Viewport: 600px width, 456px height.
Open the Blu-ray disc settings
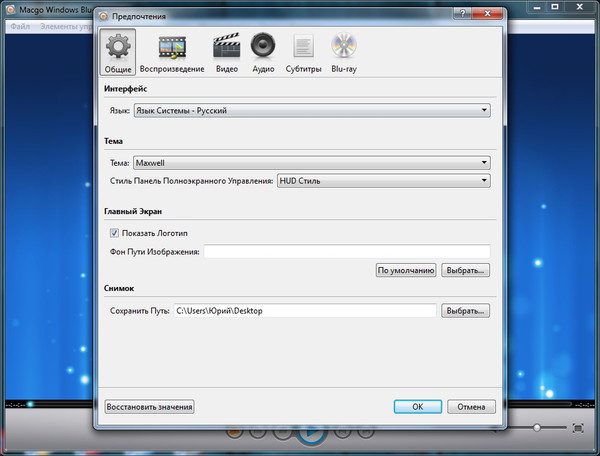(x=344, y=53)
